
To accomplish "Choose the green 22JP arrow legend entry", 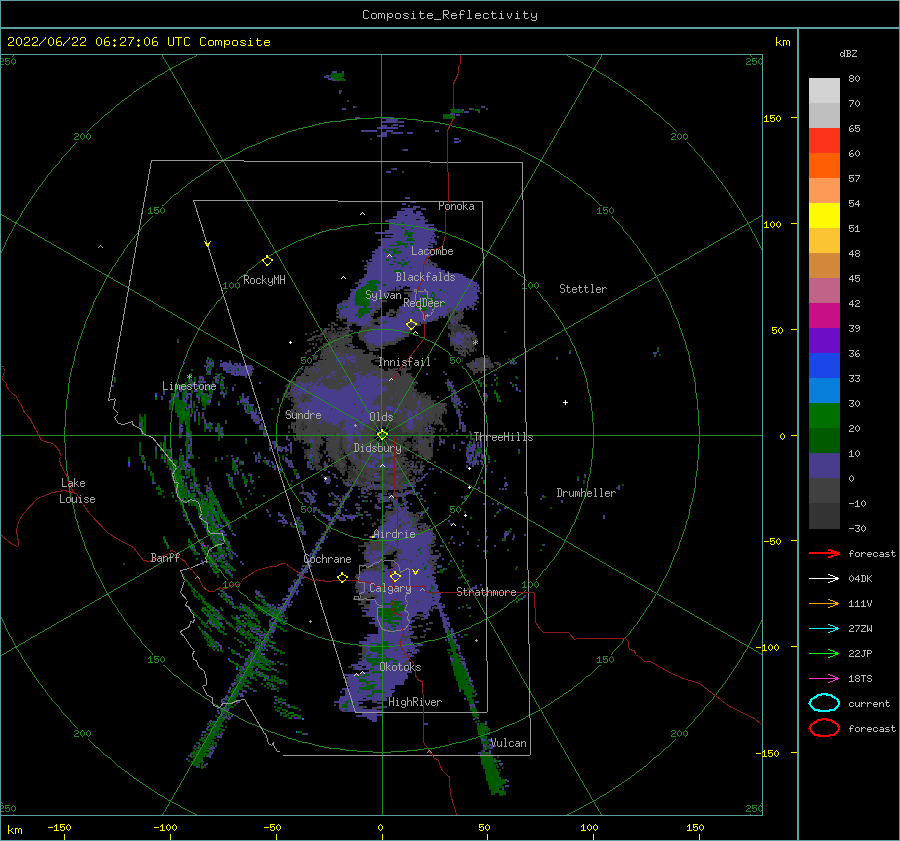I will 824,653.
